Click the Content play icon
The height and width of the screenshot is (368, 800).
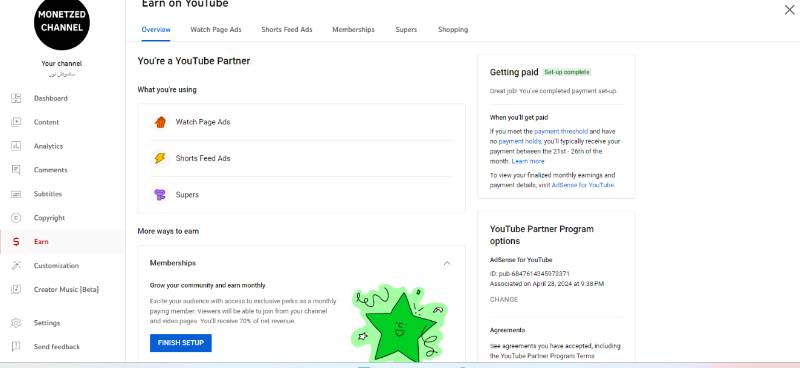(x=16, y=122)
